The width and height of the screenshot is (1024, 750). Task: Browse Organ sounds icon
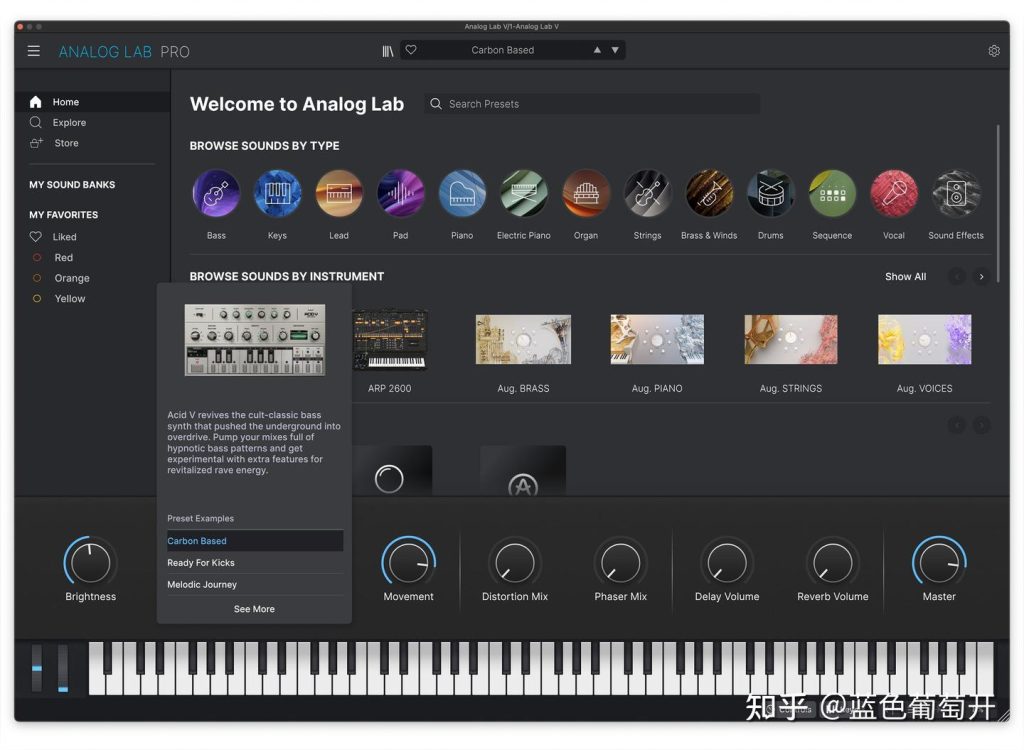point(586,193)
